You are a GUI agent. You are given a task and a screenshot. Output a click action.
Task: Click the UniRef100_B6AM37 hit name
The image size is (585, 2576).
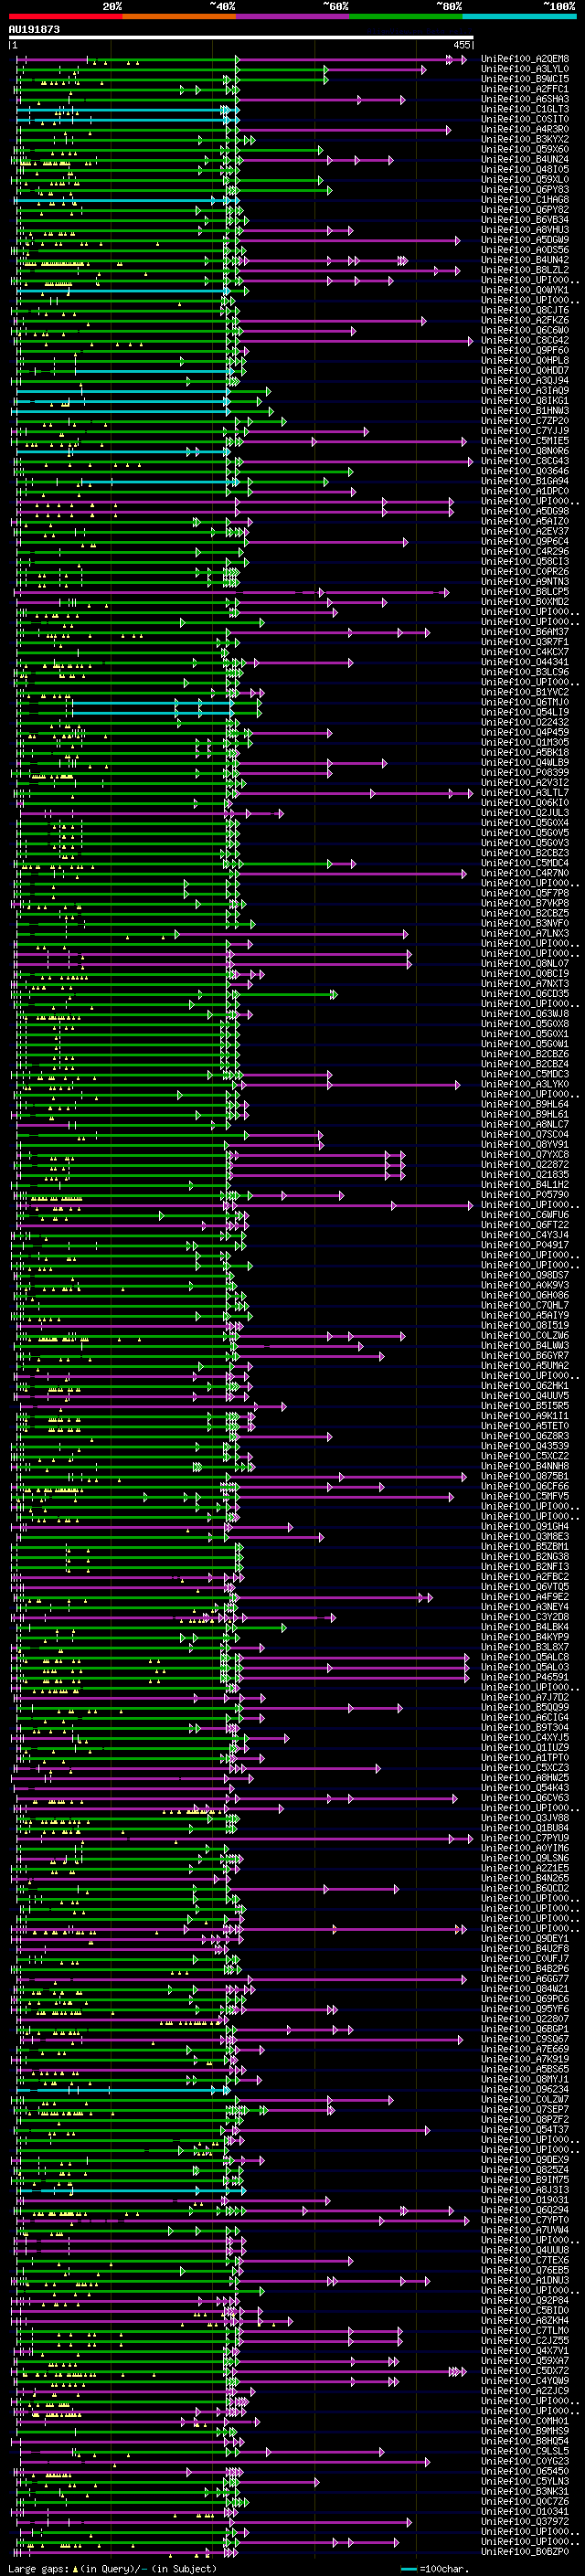[x=525, y=632]
